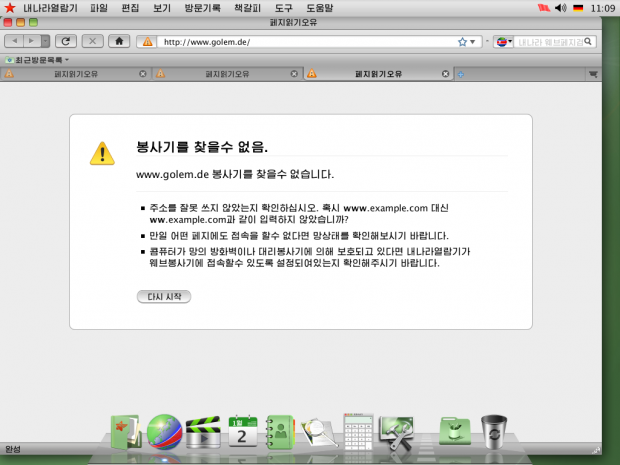Viewport: 620px width, 465px height.
Task: Open the search engine selector dropdown
Action: (x=504, y=42)
